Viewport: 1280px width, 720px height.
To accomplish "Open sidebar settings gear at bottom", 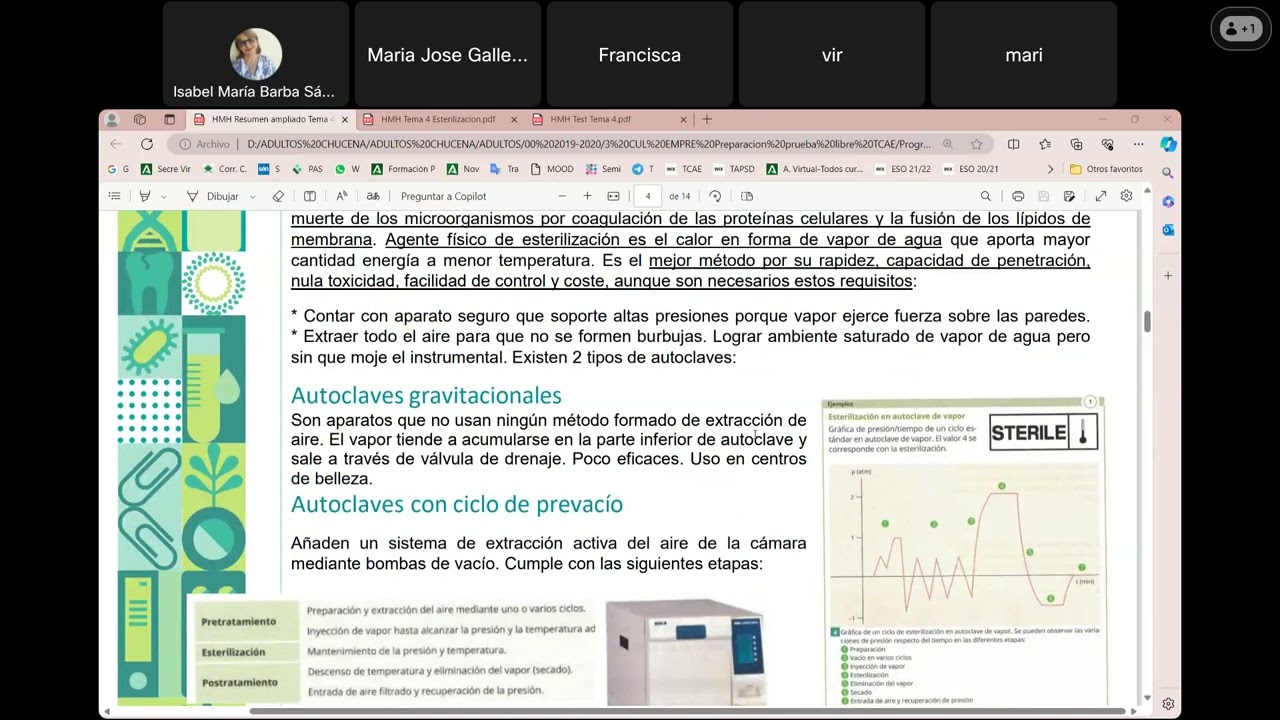I will pos(1168,704).
